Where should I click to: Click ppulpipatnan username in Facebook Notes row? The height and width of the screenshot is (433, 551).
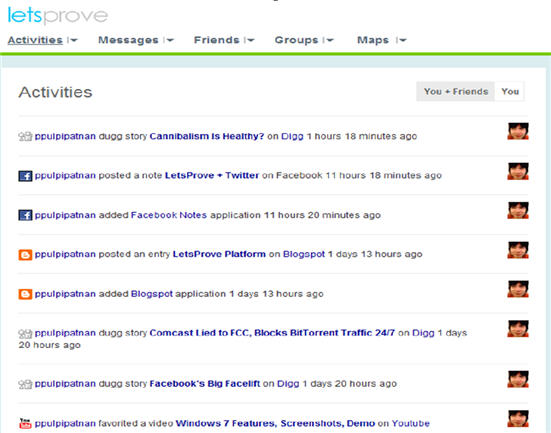65,215
